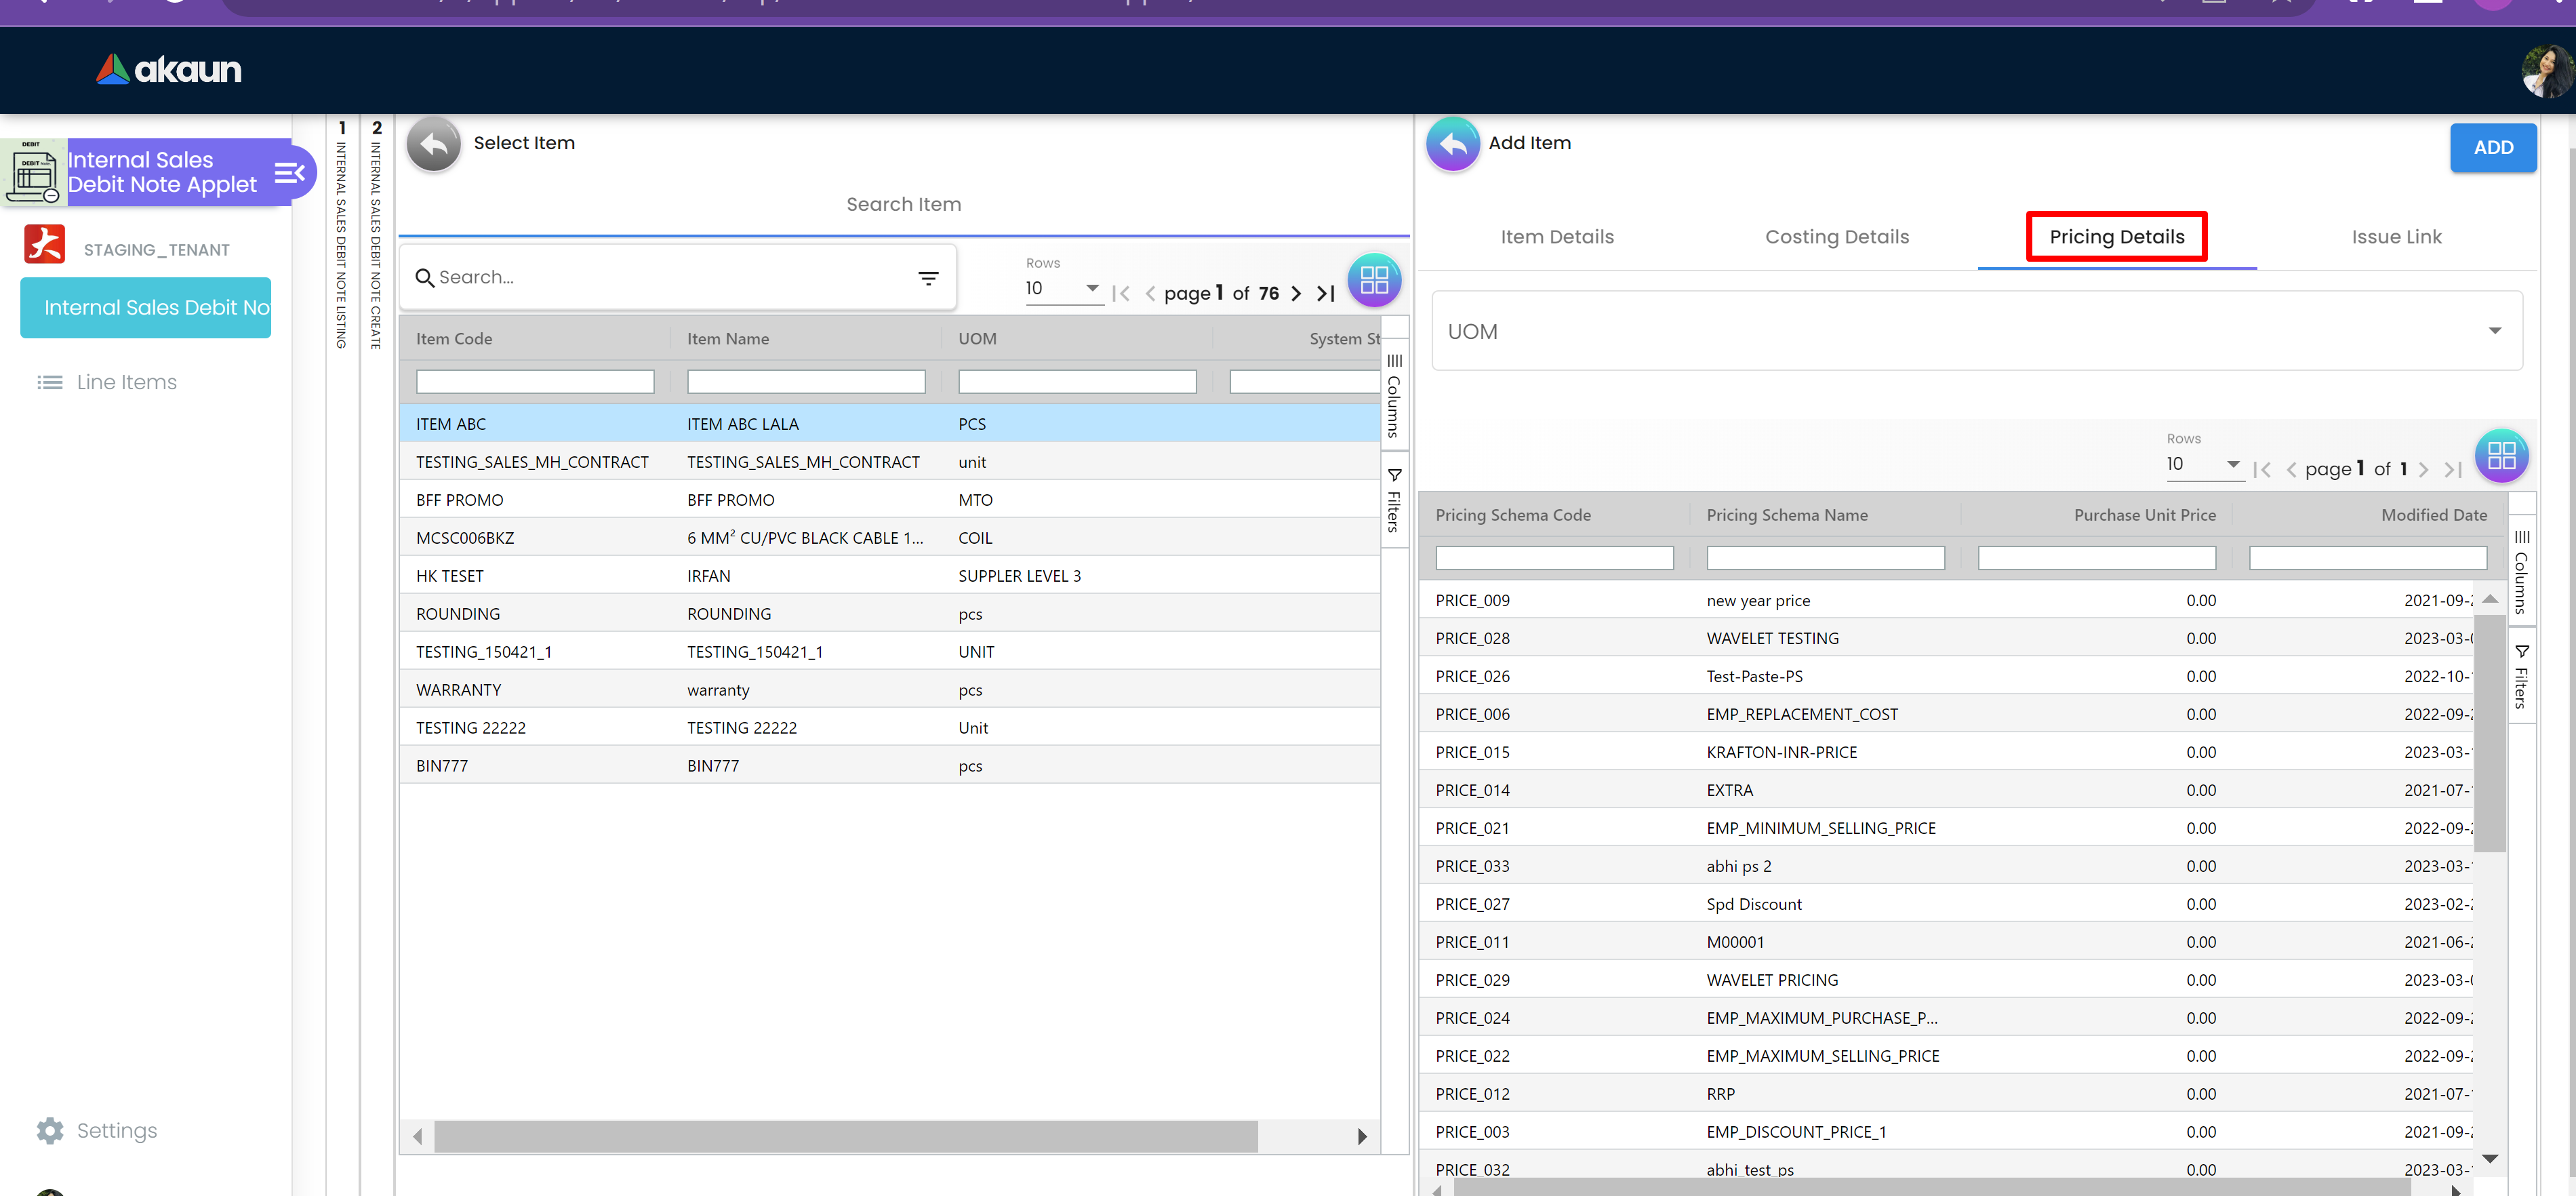This screenshot has height=1196, width=2576.
Task: Open Rows dropdown in pricing grid
Action: click(2203, 465)
